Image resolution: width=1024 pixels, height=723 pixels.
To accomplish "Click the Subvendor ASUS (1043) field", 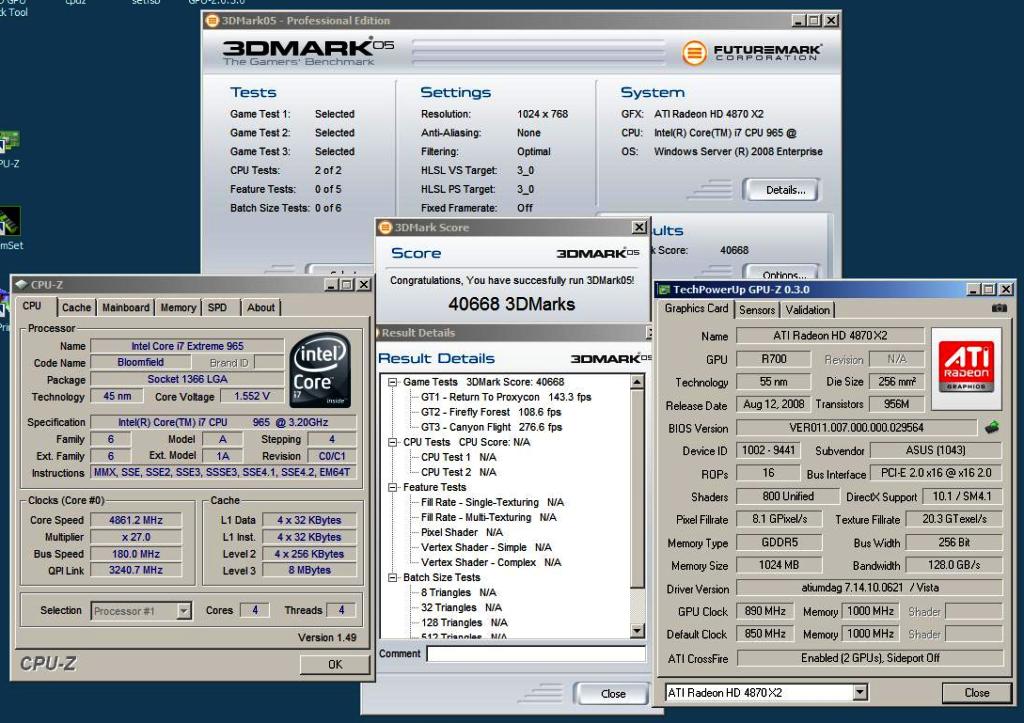I will (x=936, y=451).
